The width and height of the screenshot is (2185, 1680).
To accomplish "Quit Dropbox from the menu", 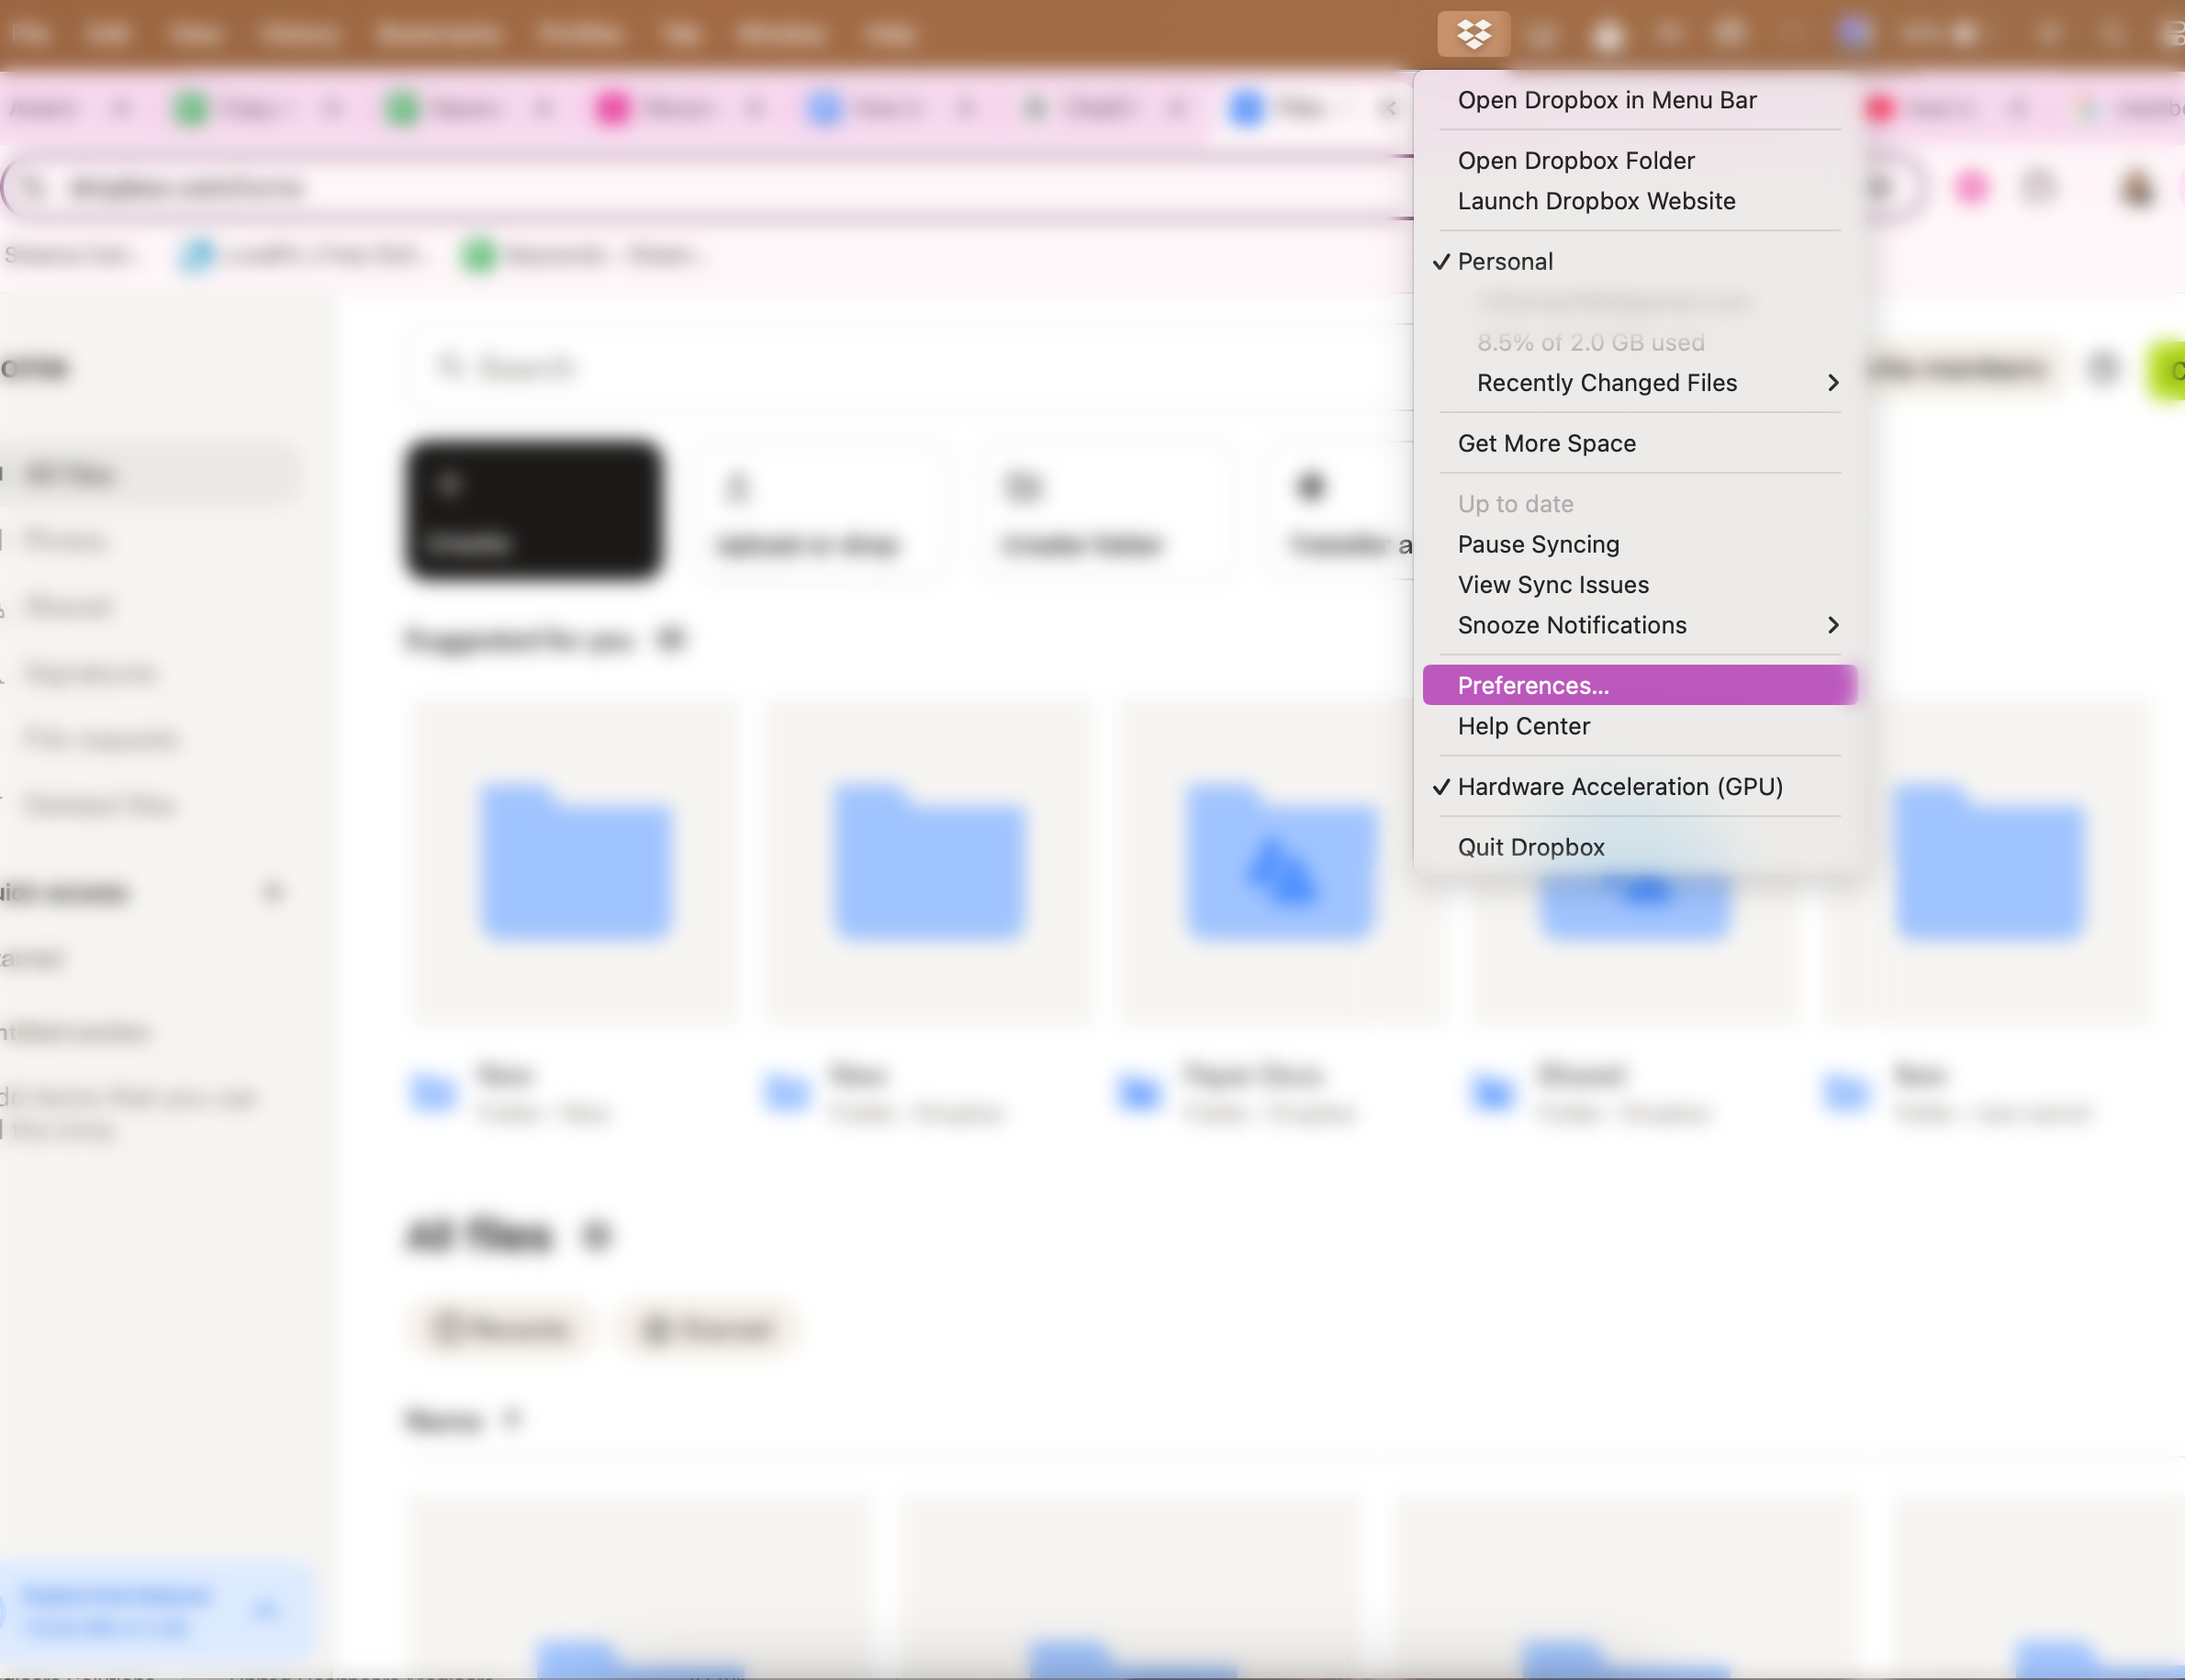I will [x=1530, y=847].
